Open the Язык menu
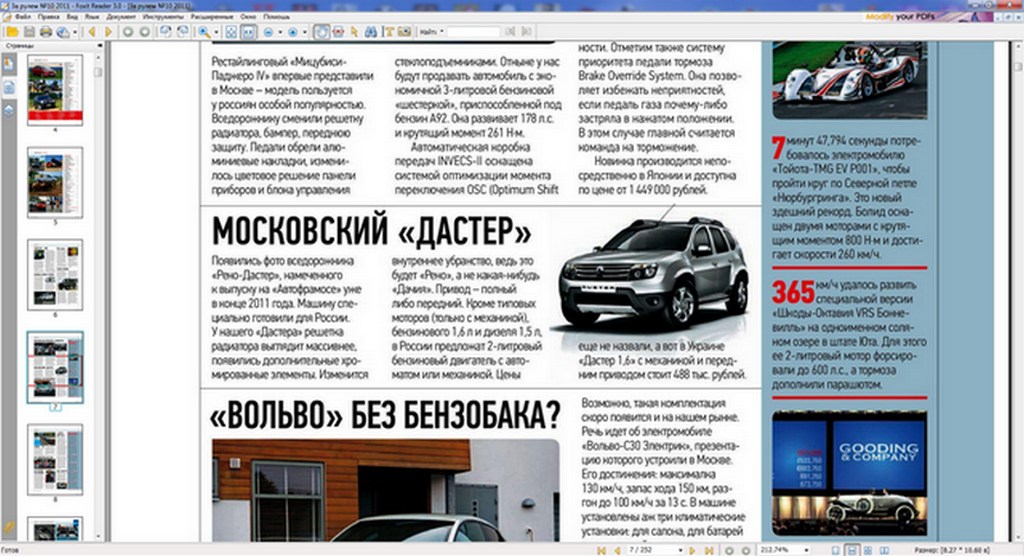Screen dimensions: 1024x556 91,17
